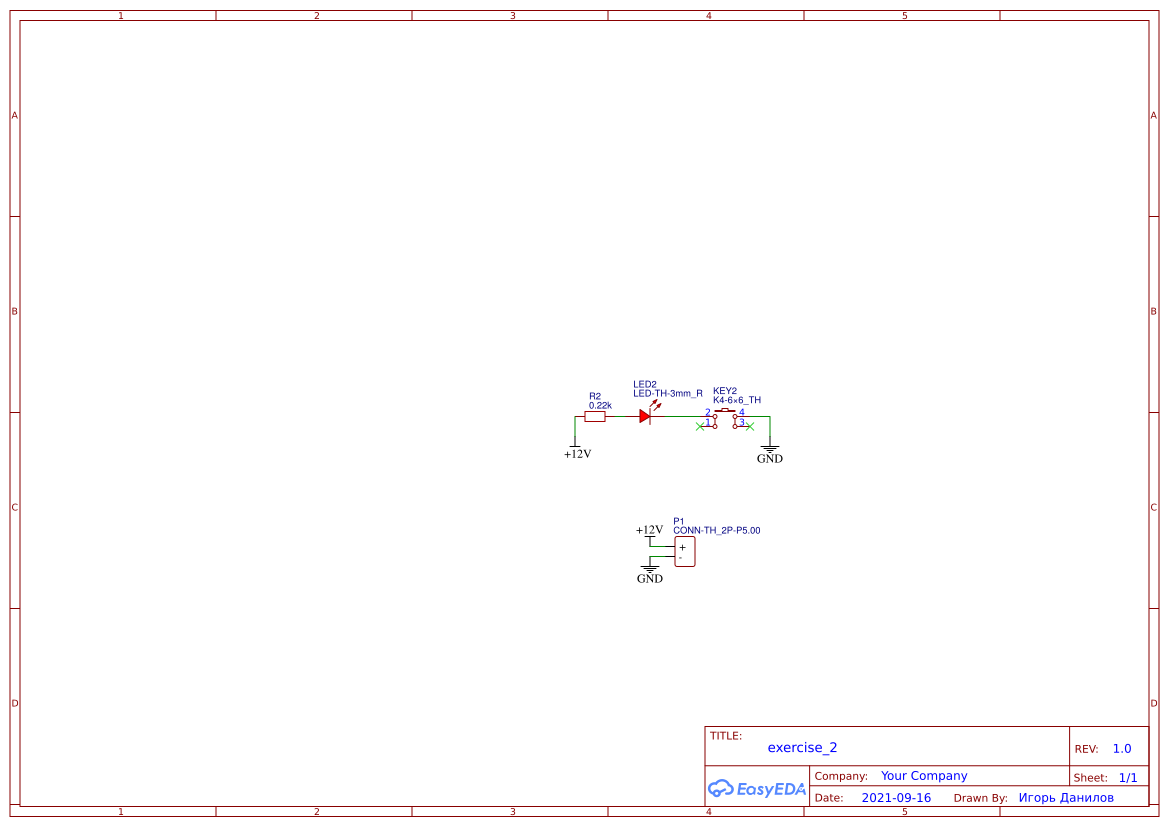Click the '0.22k' resistor value
1169x827 pixels.
coord(600,406)
